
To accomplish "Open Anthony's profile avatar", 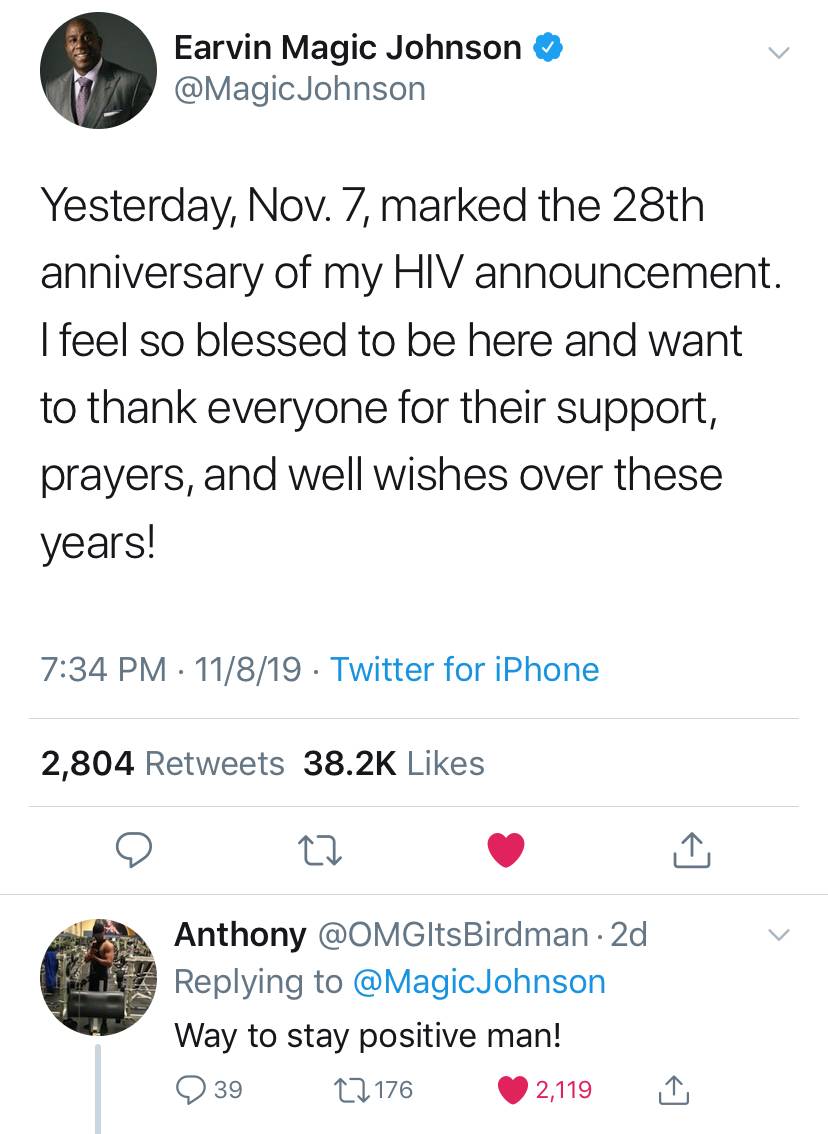I will (x=98, y=977).
